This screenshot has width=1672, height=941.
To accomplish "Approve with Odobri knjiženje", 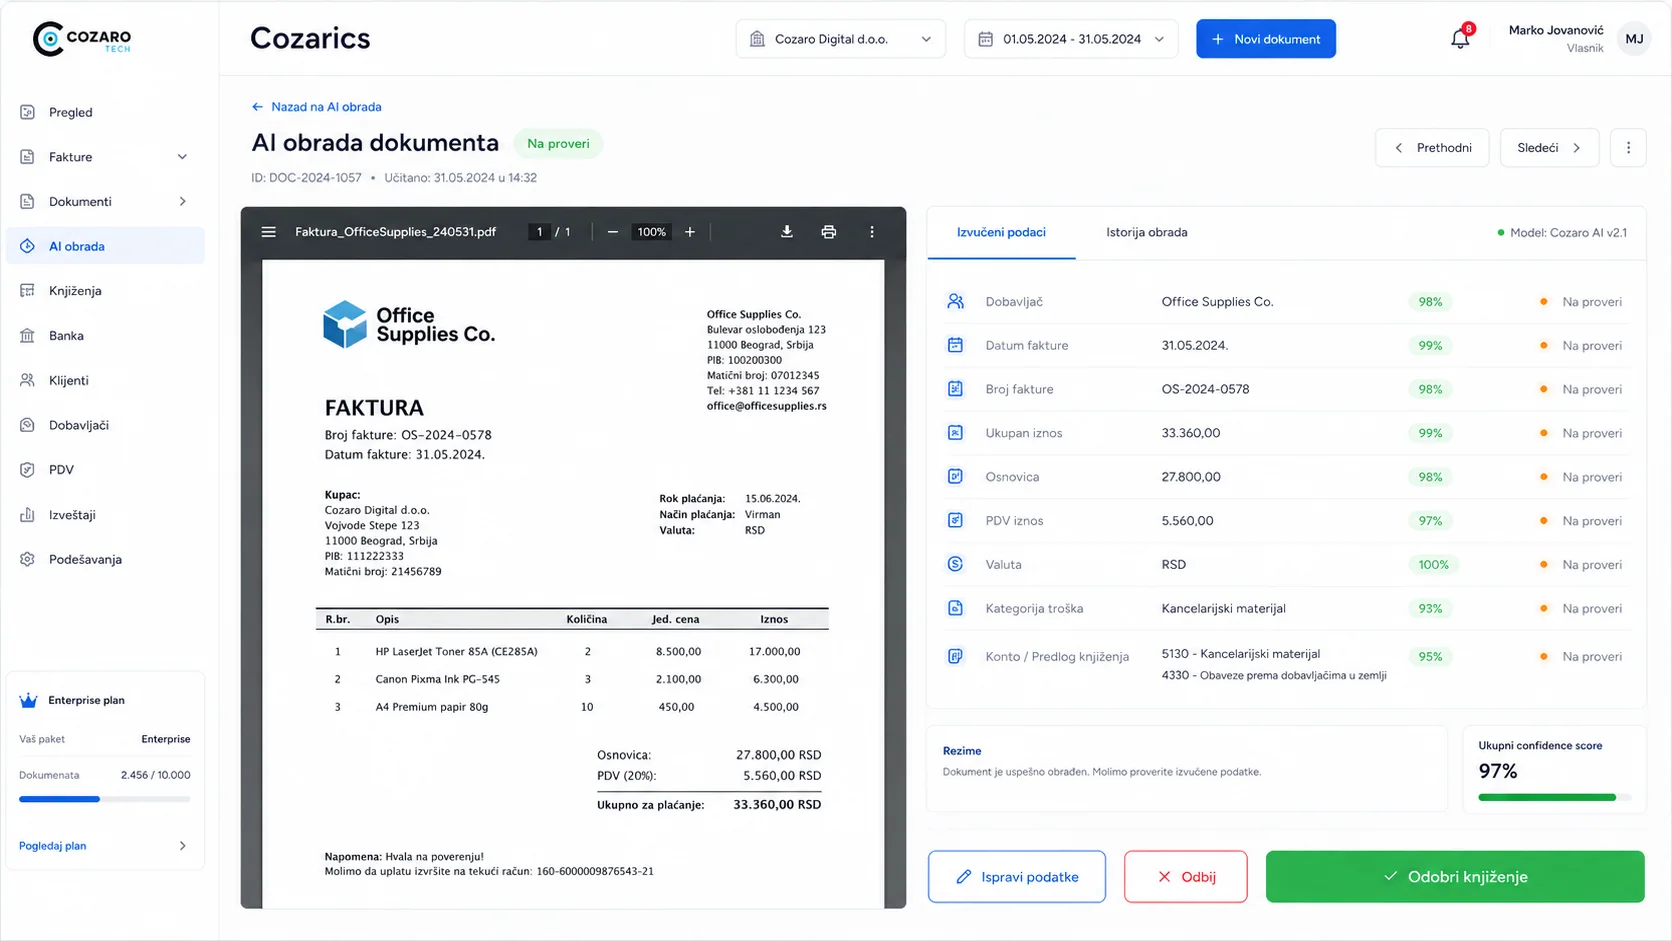I will [x=1455, y=877].
